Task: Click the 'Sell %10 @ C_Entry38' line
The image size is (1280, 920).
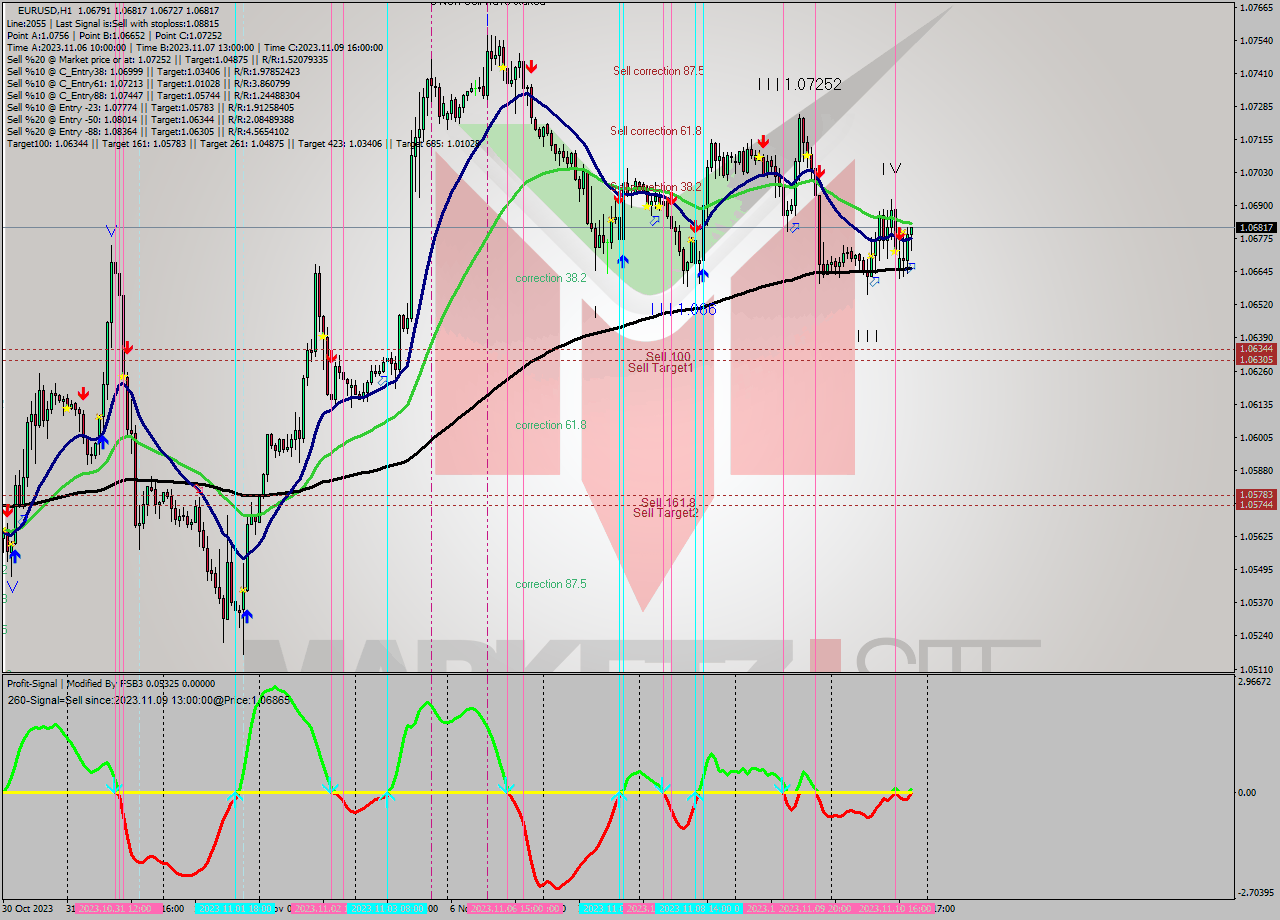Action: pyautogui.click(x=152, y=71)
